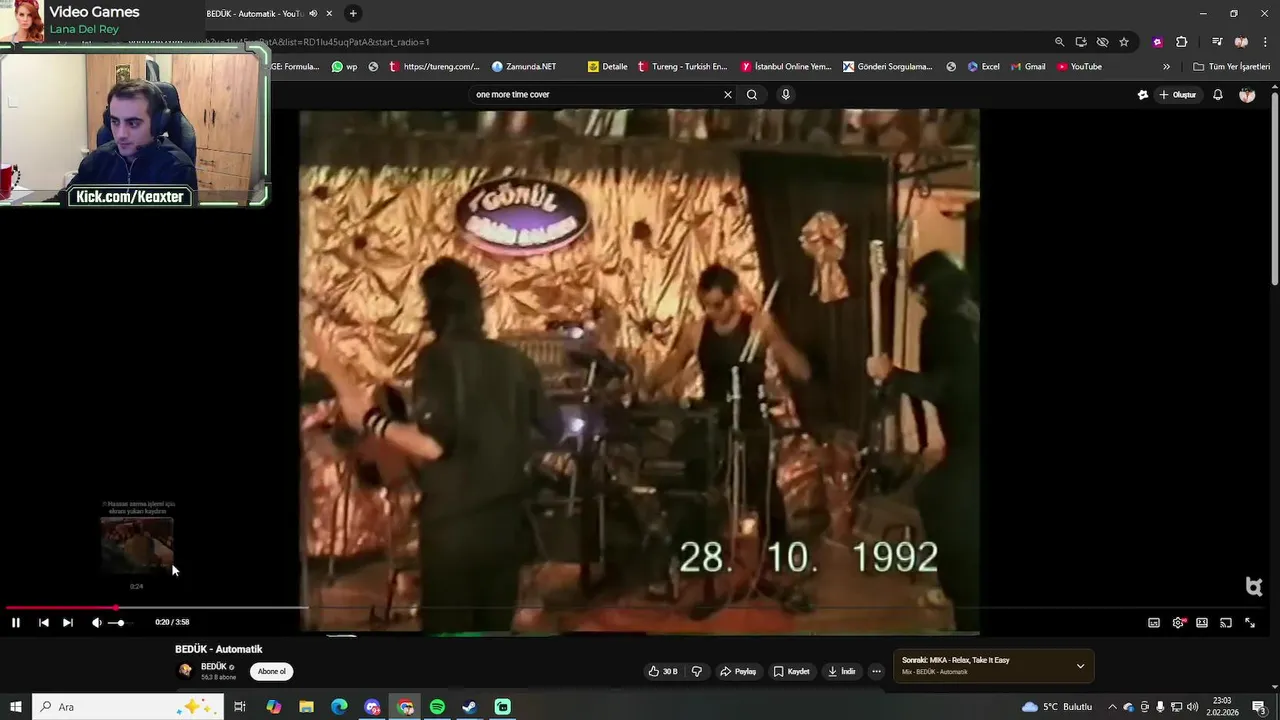The image size is (1280, 720).
Task: Toggle subtitles in the player
Action: pos(1154,622)
